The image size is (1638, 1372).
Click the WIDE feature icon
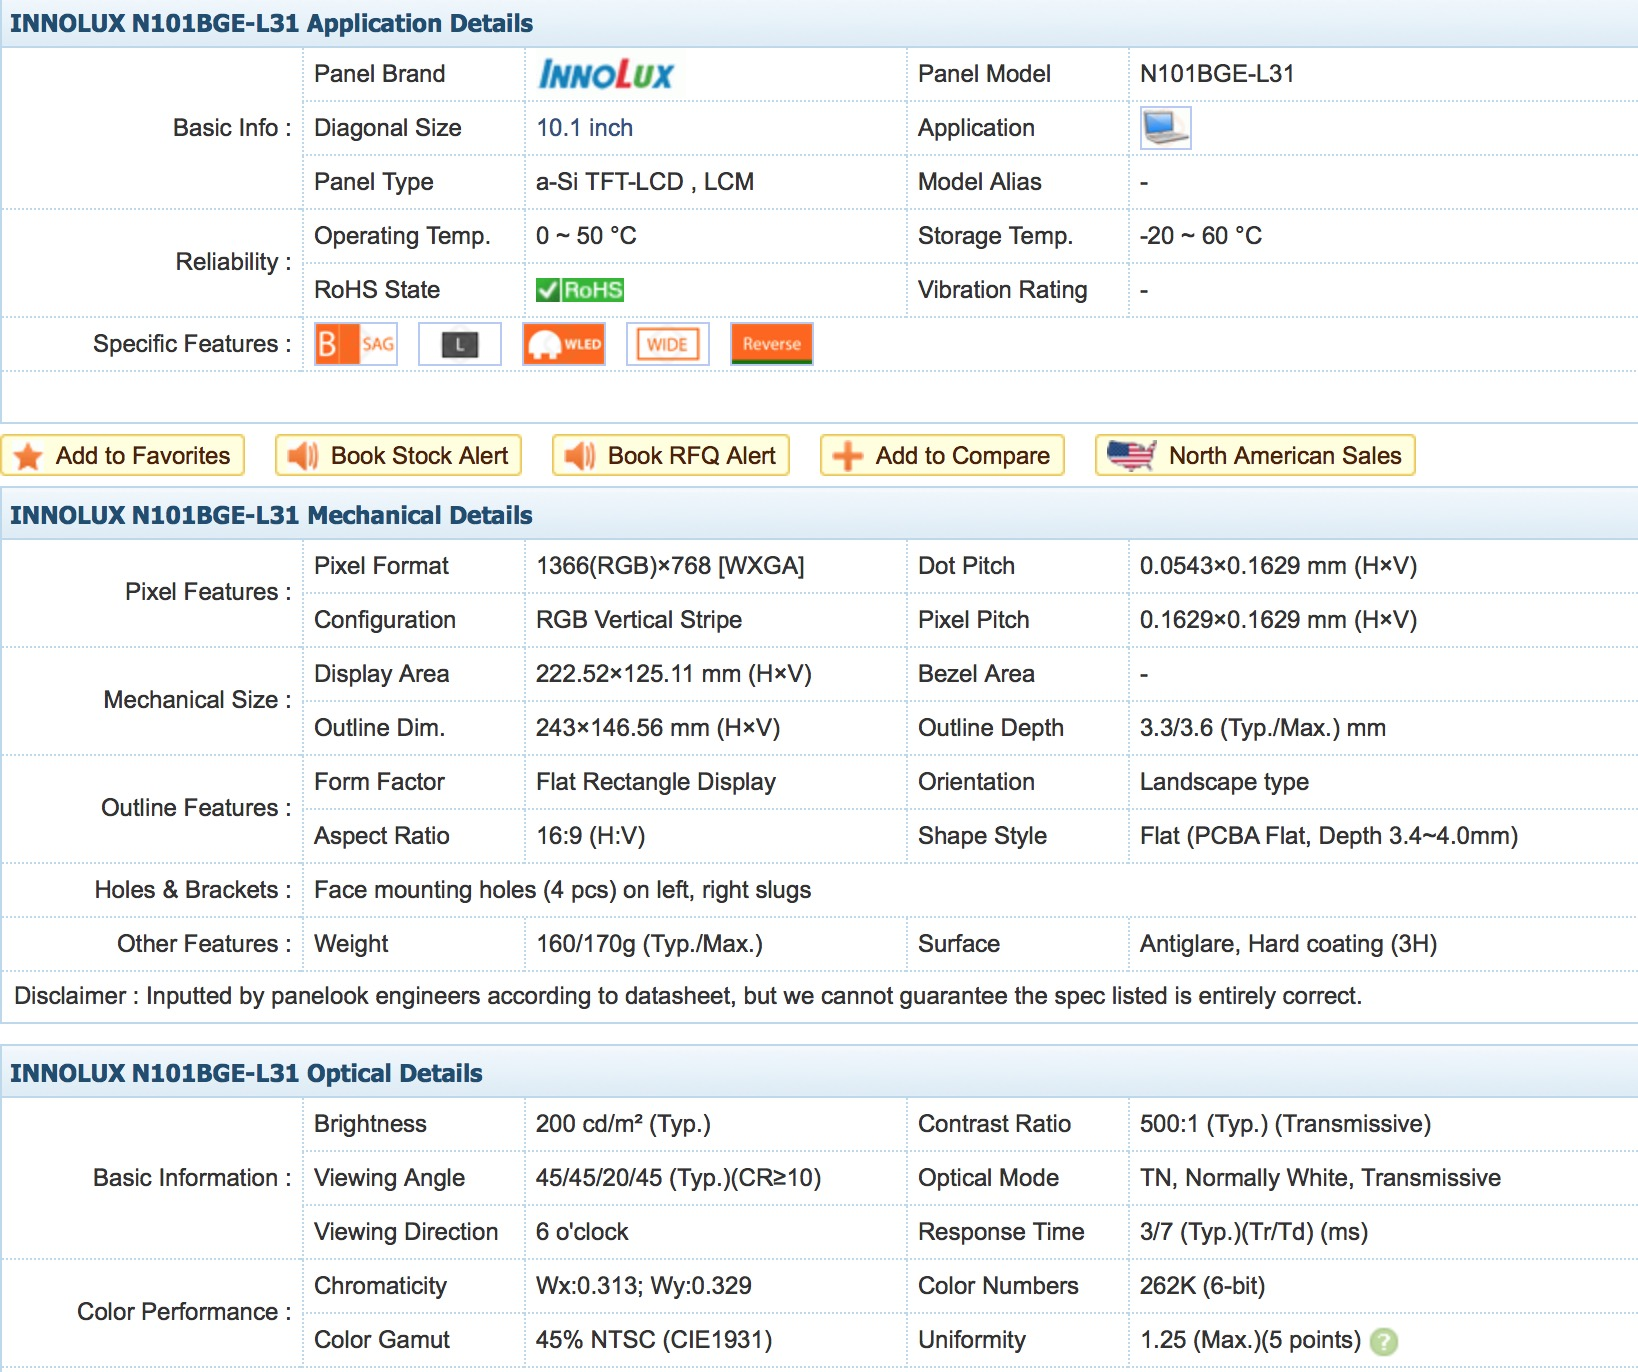tap(668, 344)
